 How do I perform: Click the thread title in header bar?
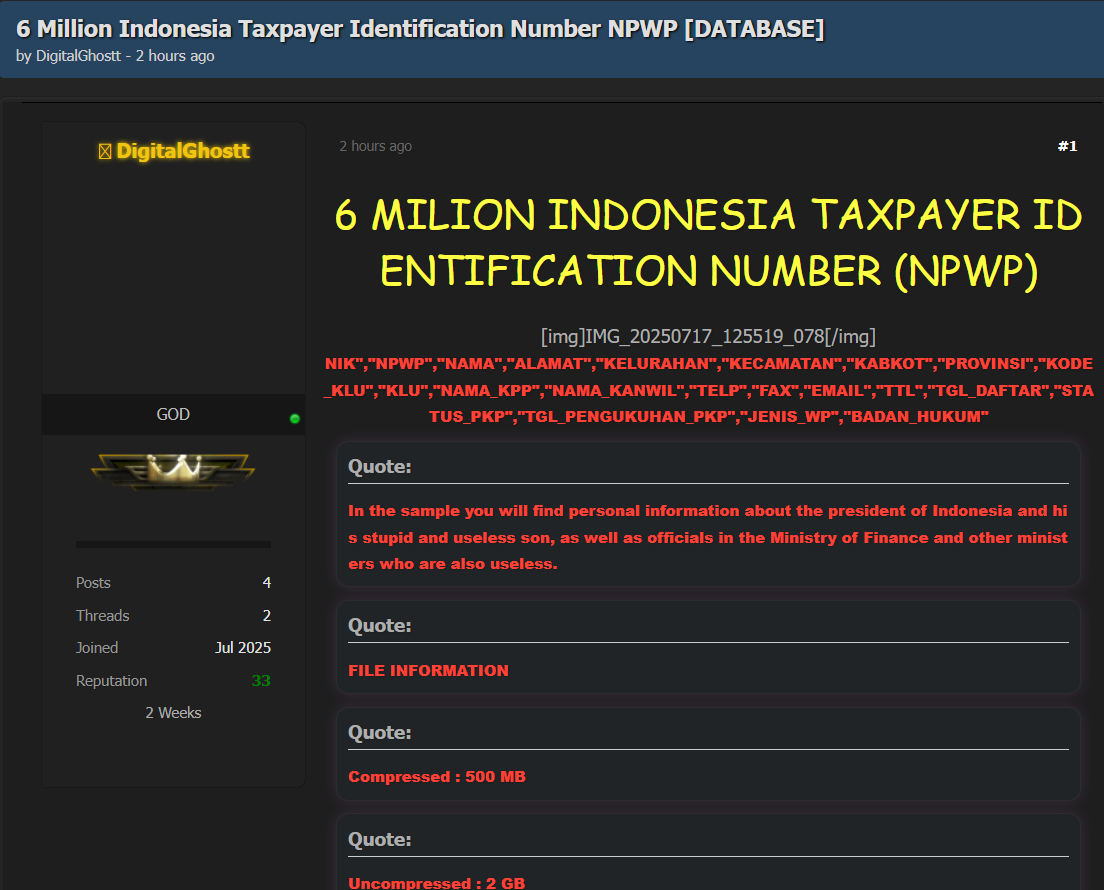(420, 28)
